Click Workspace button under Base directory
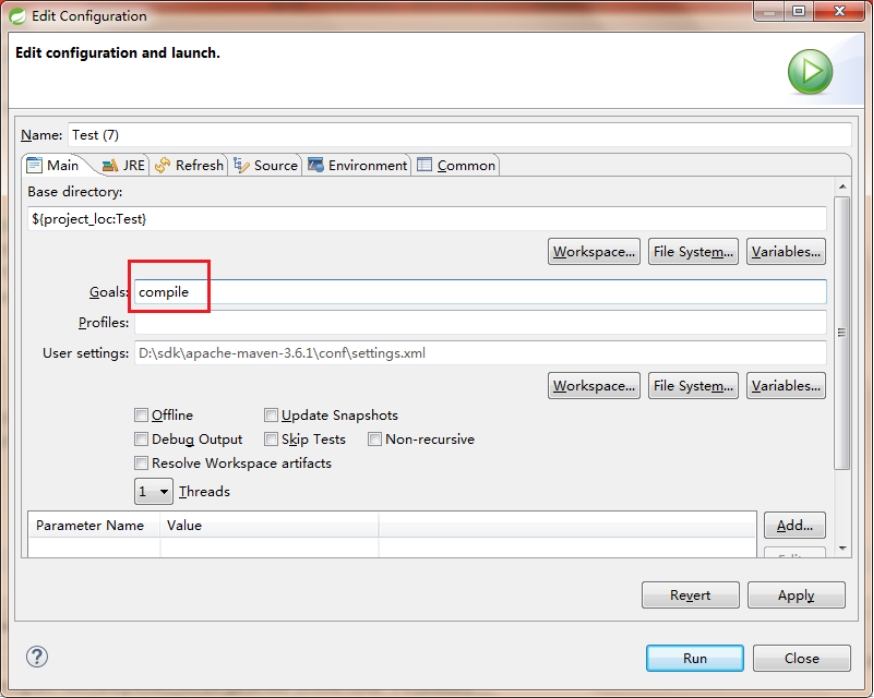The width and height of the screenshot is (874, 698). tap(594, 251)
